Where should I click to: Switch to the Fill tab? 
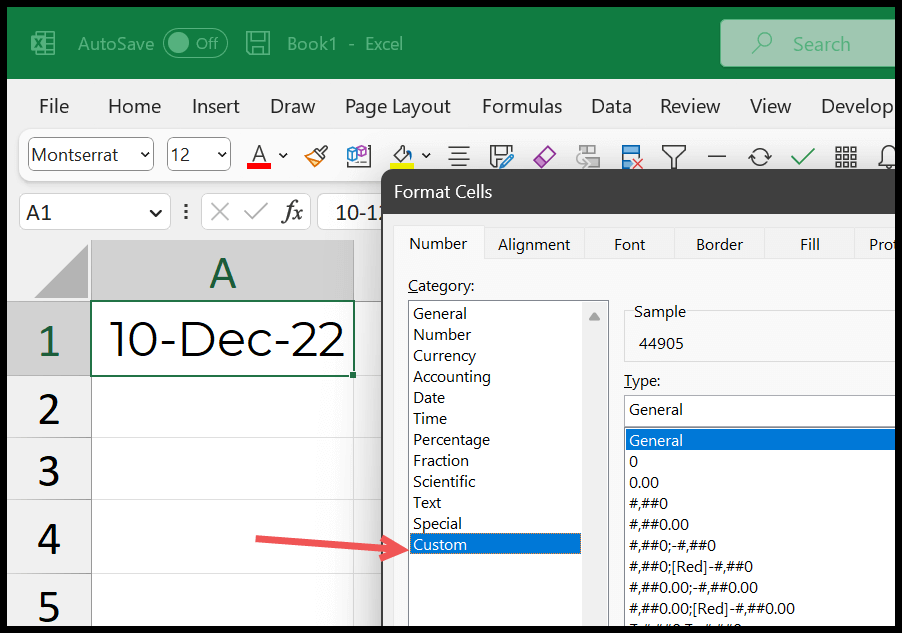tap(809, 245)
